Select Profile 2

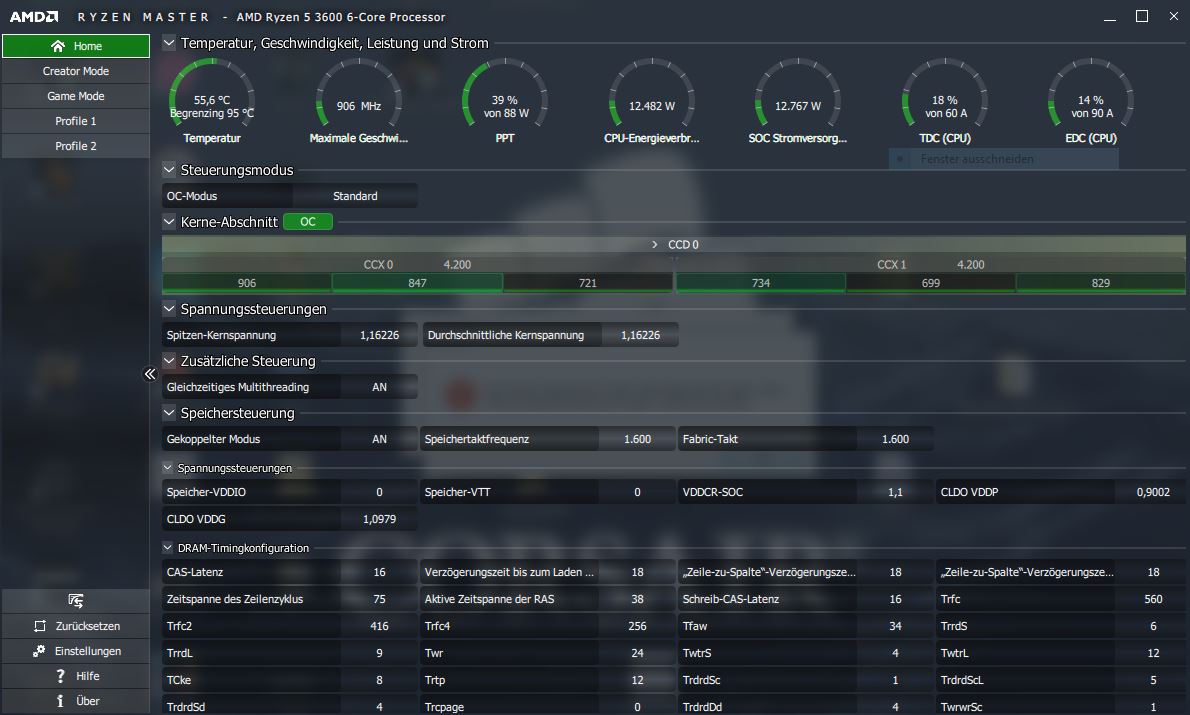click(x=76, y=146)
